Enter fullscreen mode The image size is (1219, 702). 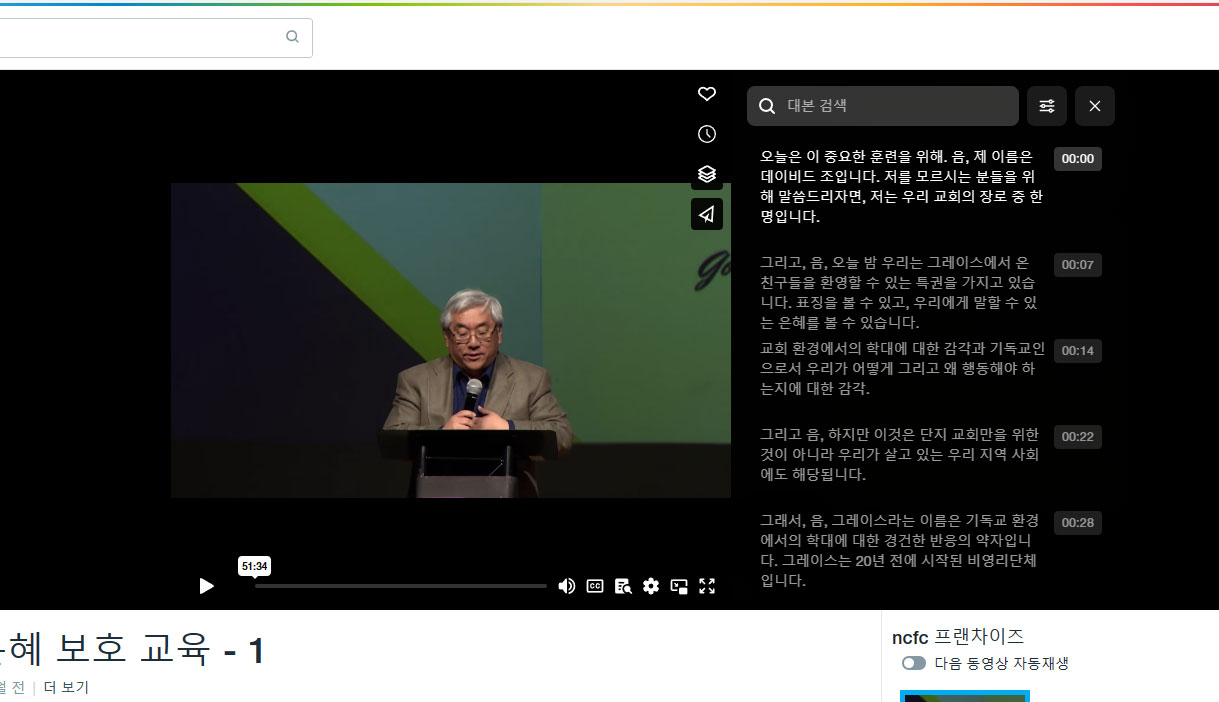707,586
